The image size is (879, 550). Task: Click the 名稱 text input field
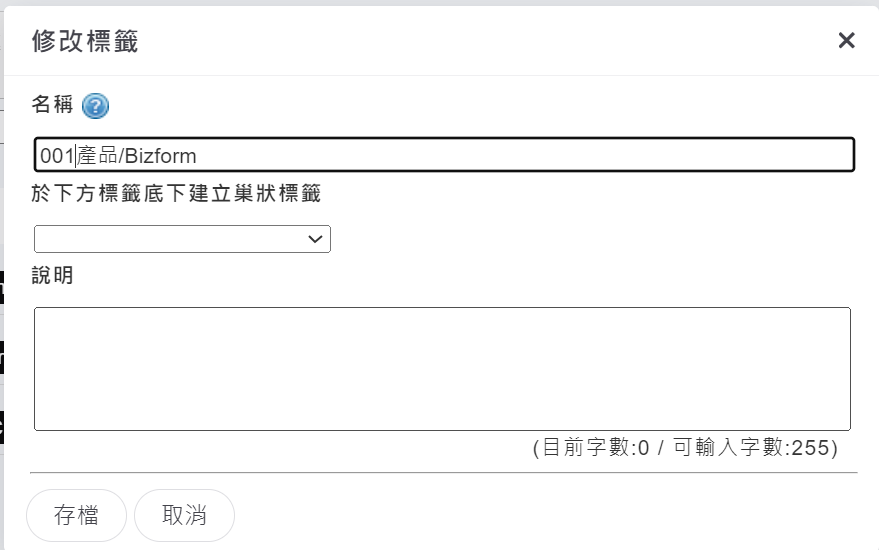(444, 155)
